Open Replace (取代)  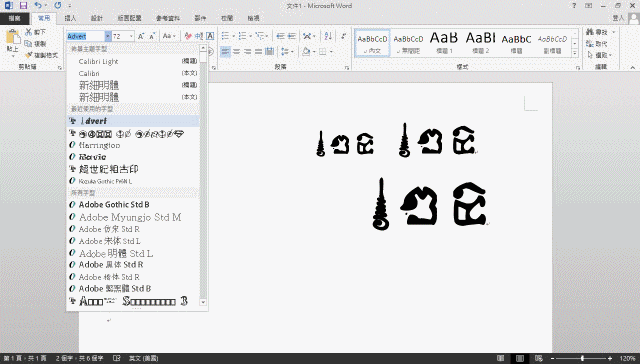tap(597, 44)
